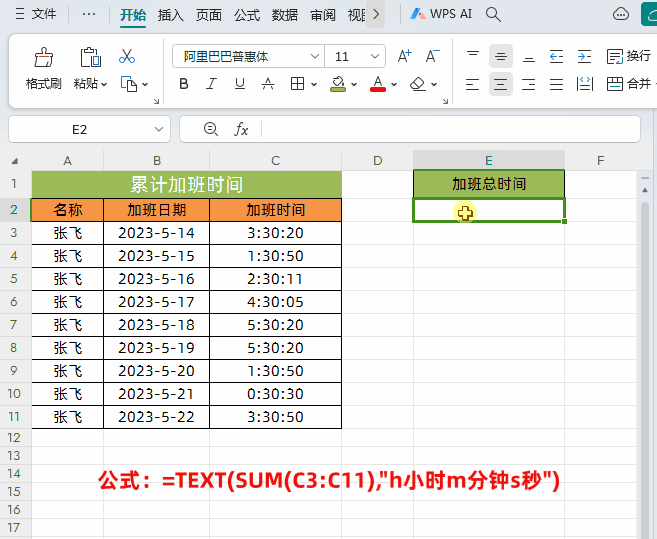Switch to the 公式 (Formula) tab
657x539 pixels.
click(247, 15)
